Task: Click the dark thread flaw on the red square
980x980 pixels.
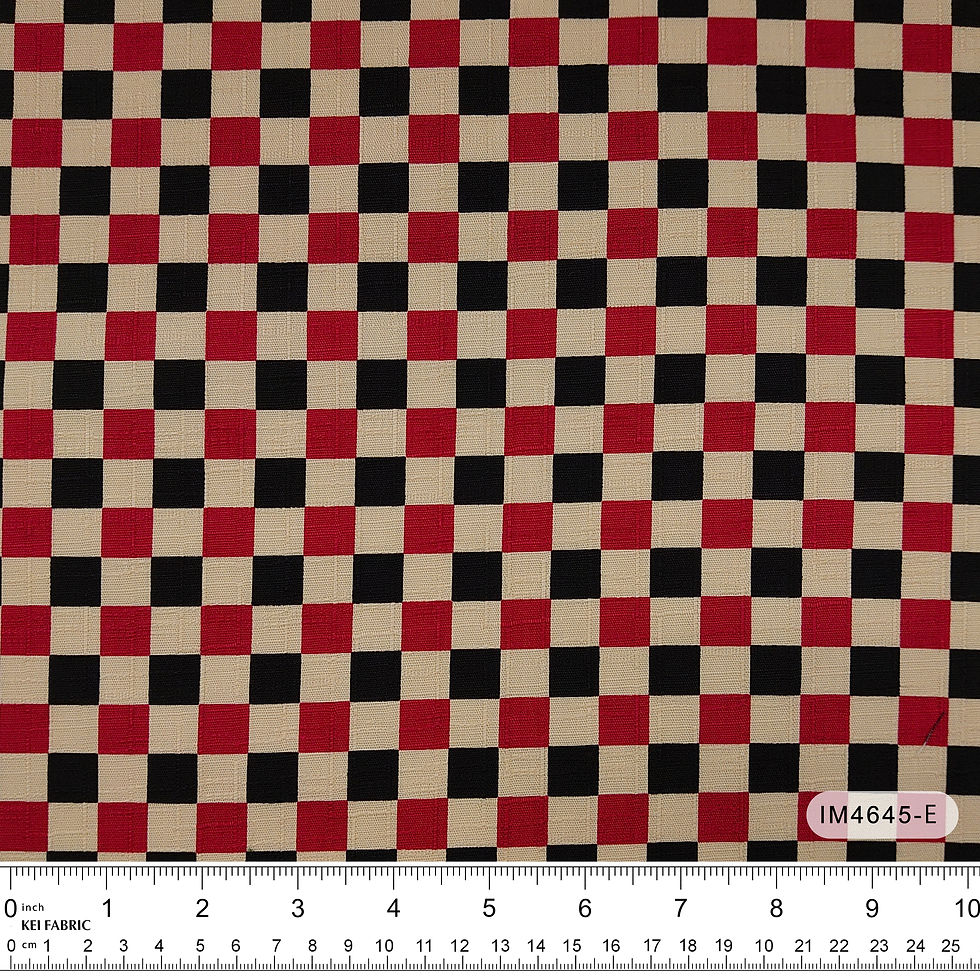Action: click(x=934, y=728)
